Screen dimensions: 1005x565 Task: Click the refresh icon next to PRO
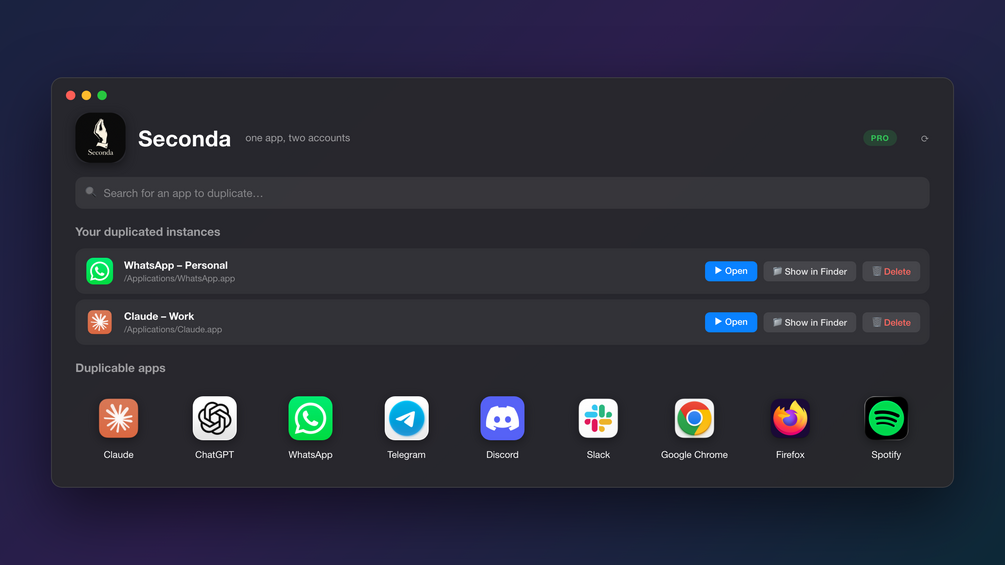tap(924, 138)
